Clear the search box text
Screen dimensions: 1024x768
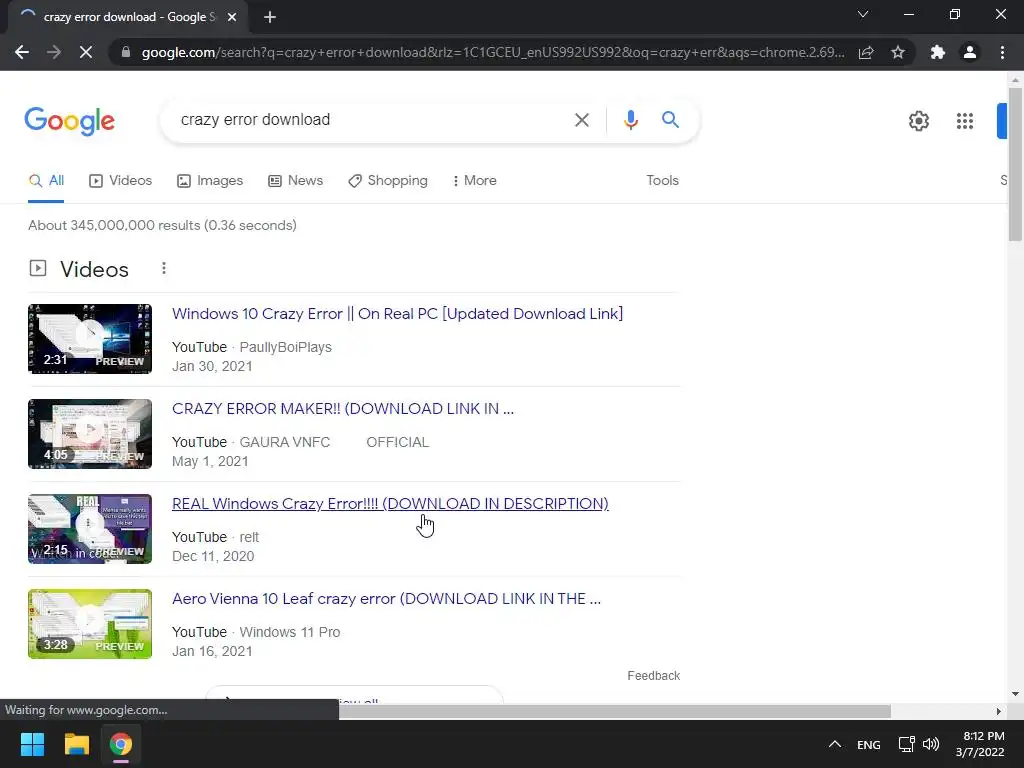(581, 120)
